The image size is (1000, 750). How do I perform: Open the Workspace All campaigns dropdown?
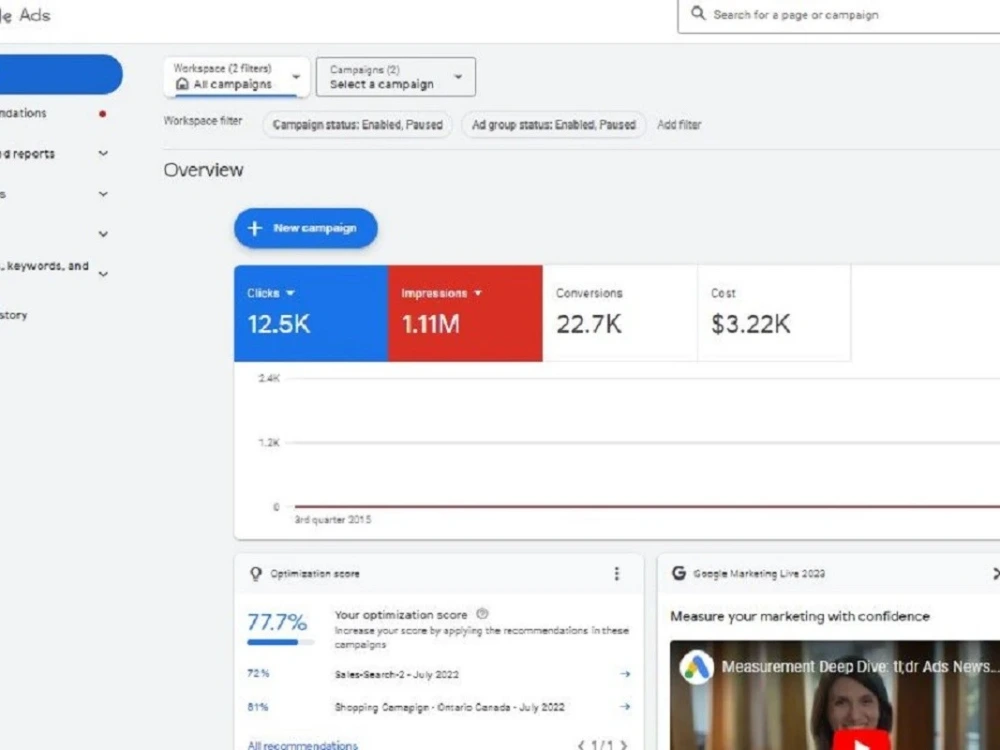click(x=237, y=77)
